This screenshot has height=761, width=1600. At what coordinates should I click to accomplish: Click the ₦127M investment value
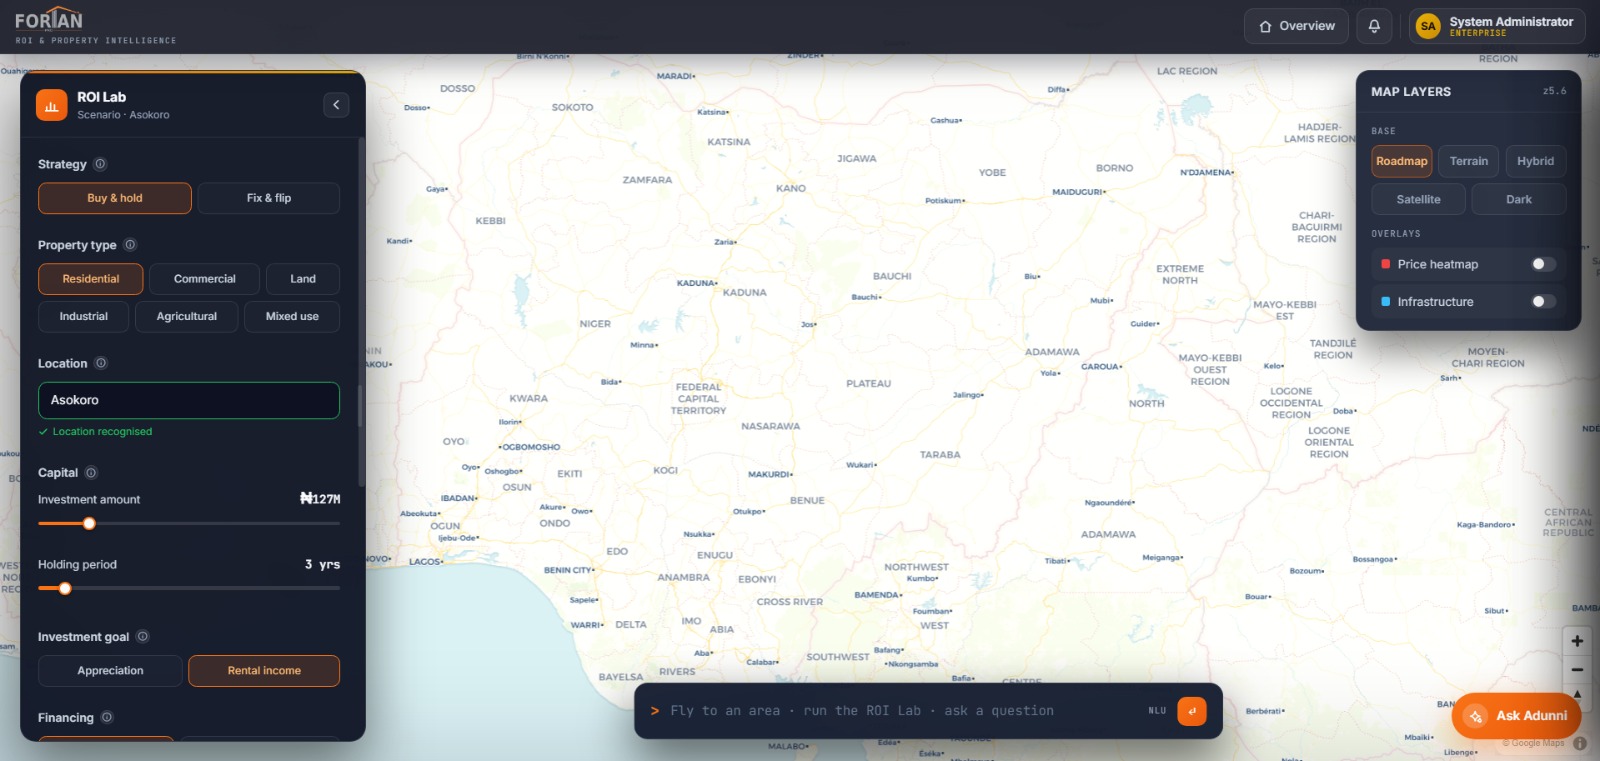click(x=320, y=499)
